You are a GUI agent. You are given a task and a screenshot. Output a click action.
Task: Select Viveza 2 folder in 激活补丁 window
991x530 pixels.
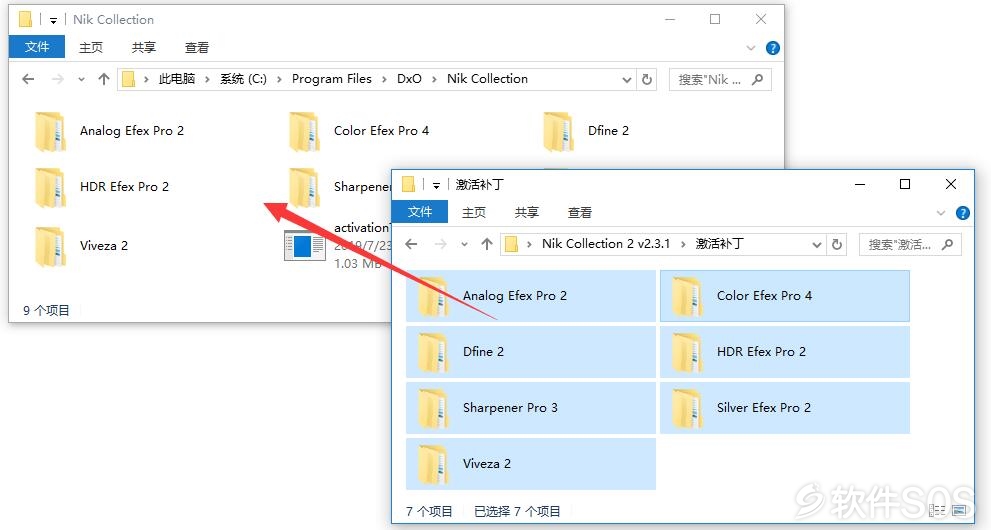tap(531, 464)
